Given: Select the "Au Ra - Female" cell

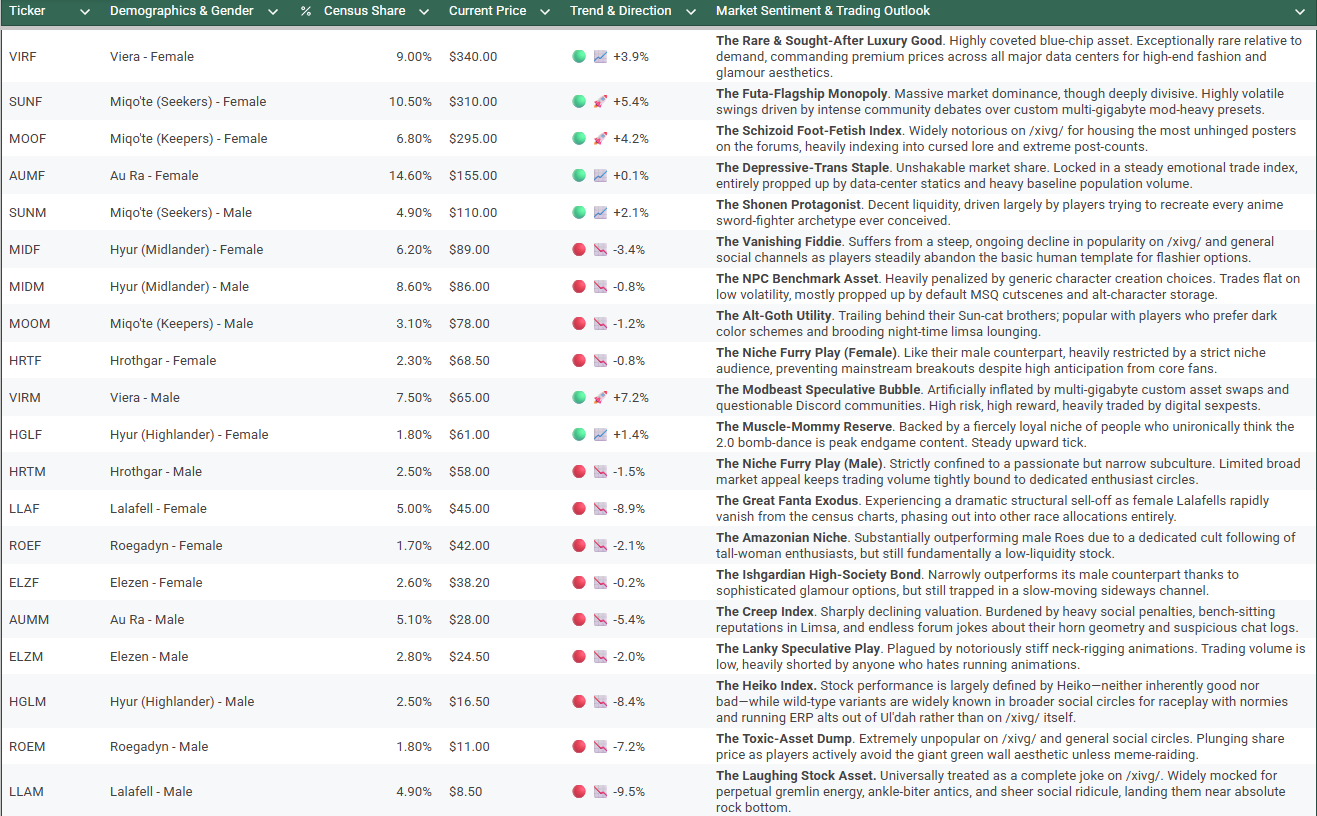Looking at the screenshot, I should tap(154, 176).
